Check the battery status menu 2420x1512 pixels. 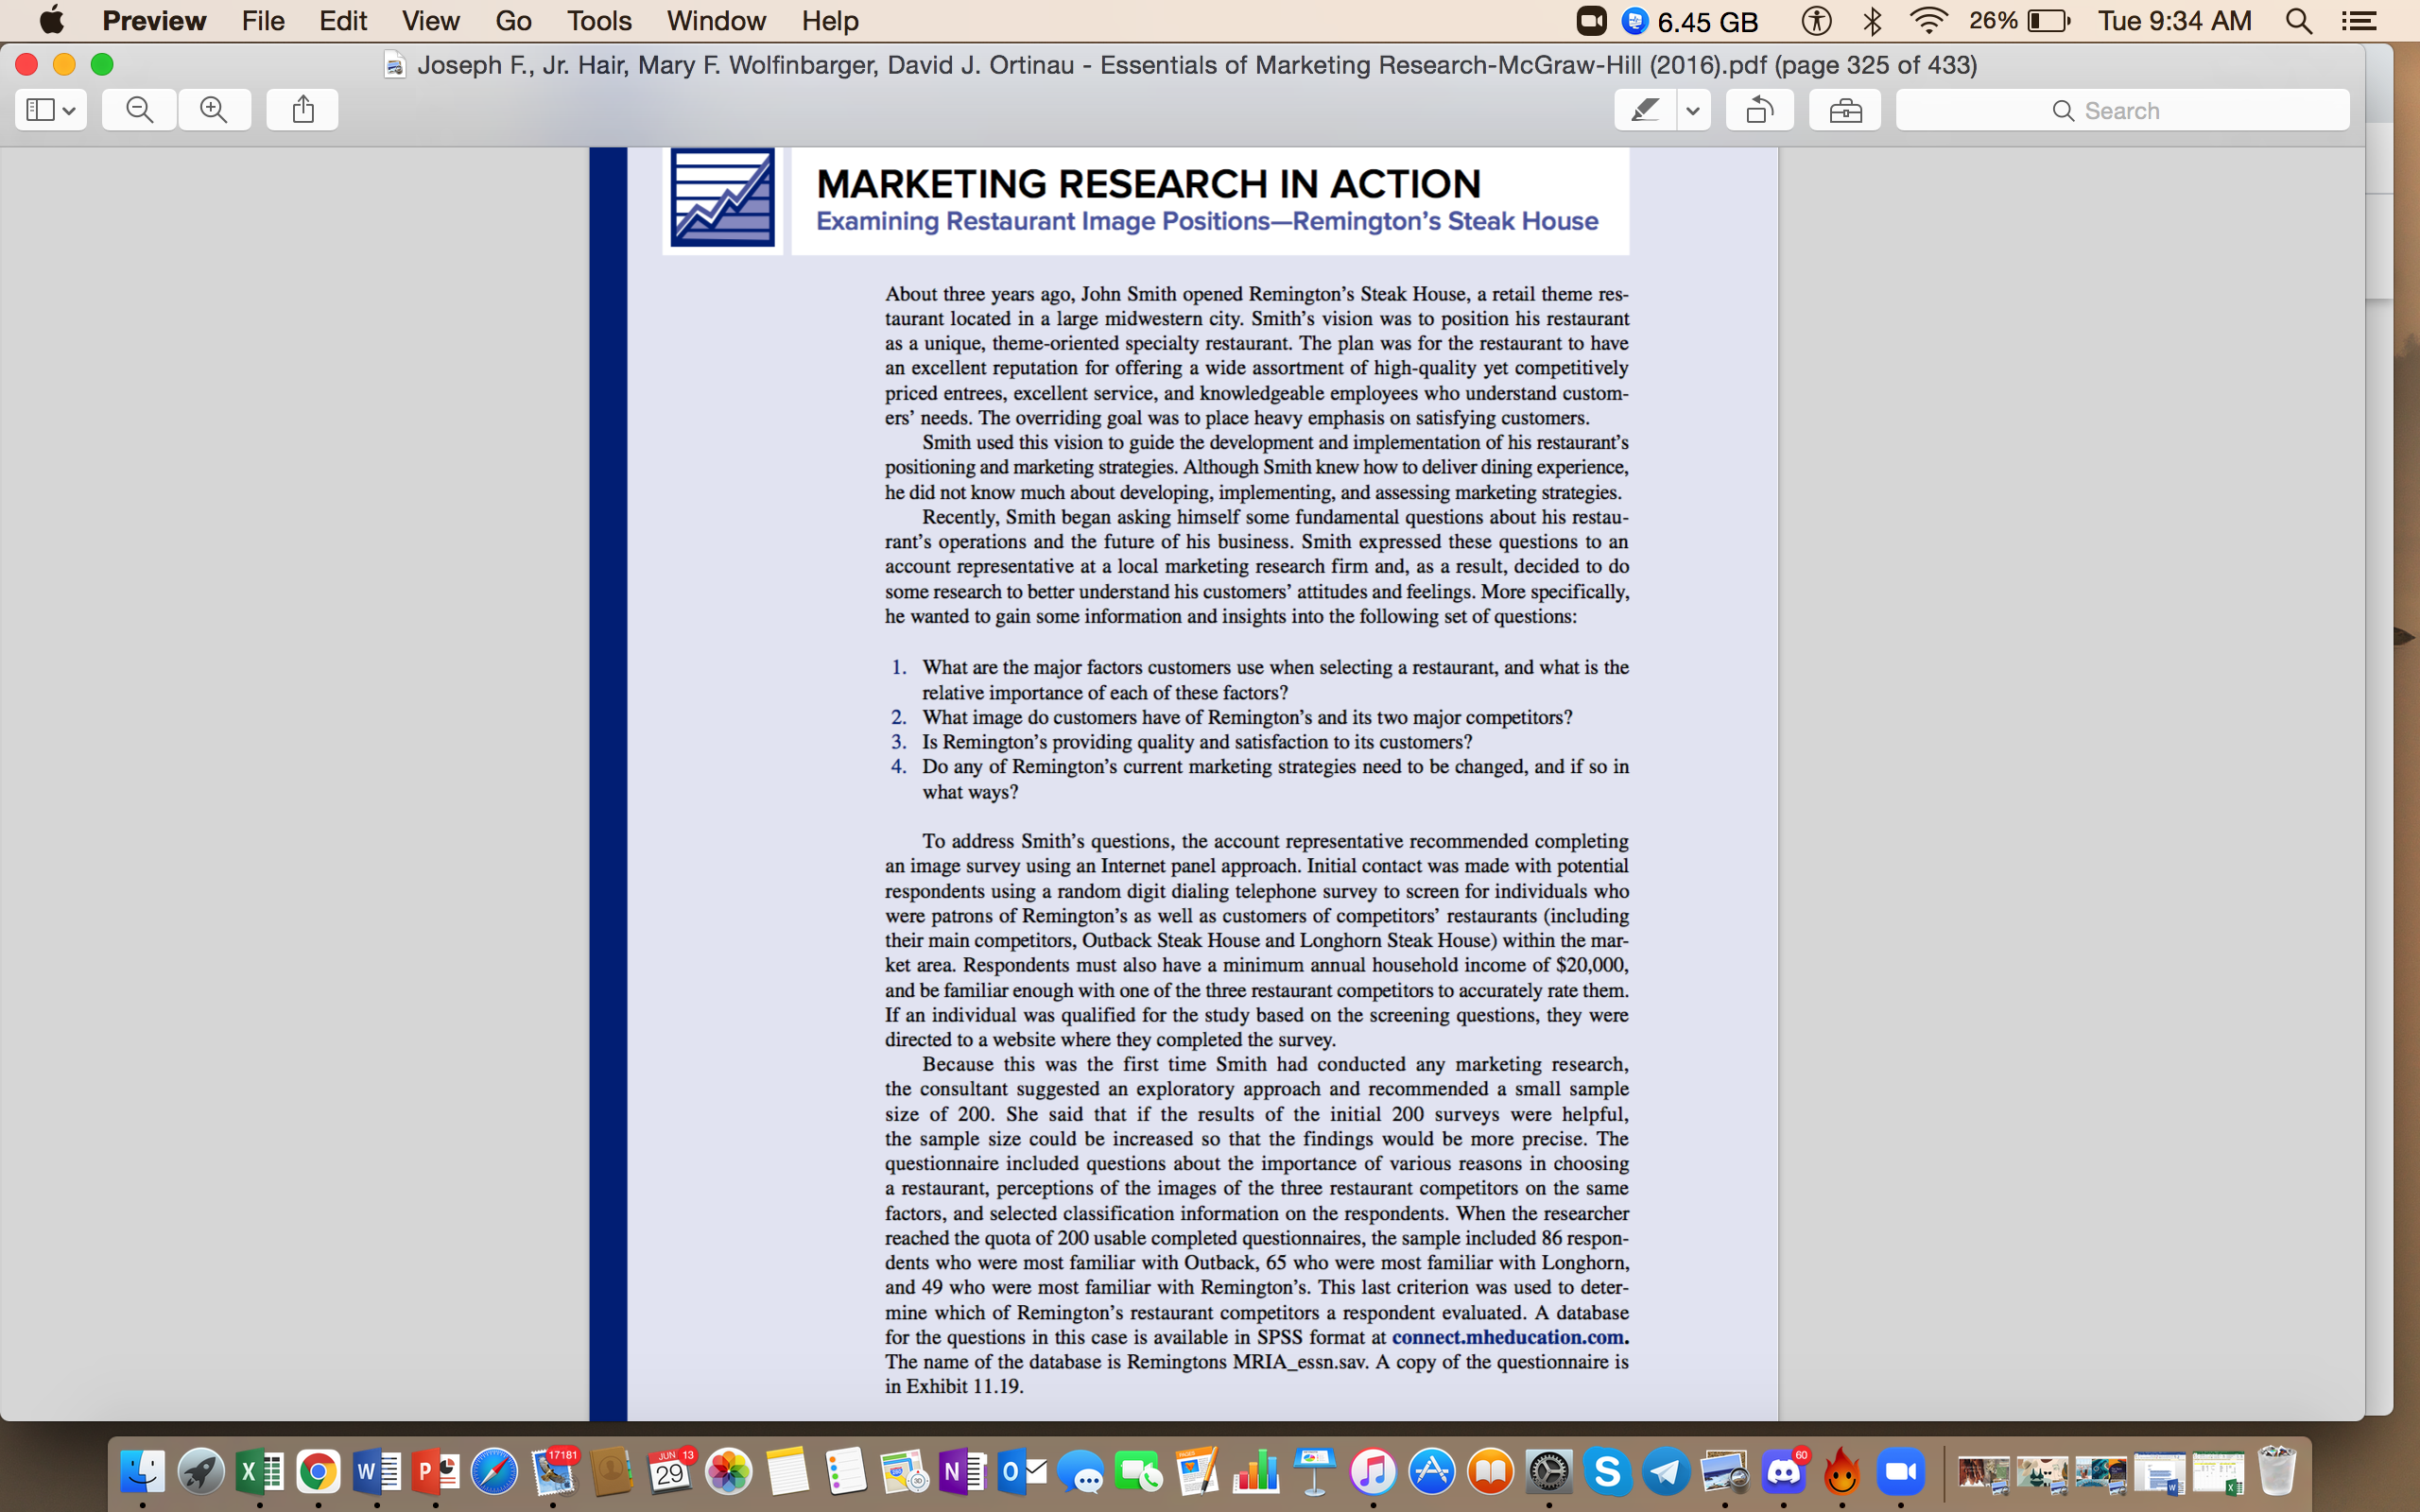tap(2019, 20)
